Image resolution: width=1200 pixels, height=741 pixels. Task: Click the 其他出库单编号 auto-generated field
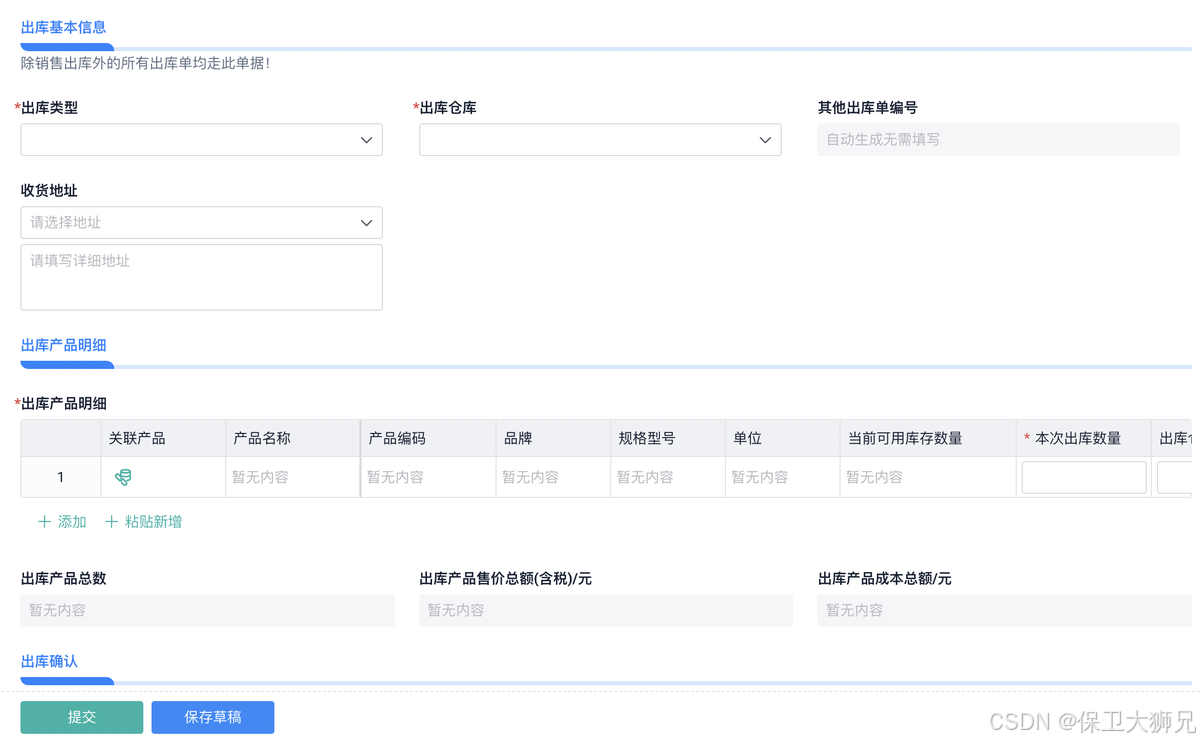(x=998, y=140)
